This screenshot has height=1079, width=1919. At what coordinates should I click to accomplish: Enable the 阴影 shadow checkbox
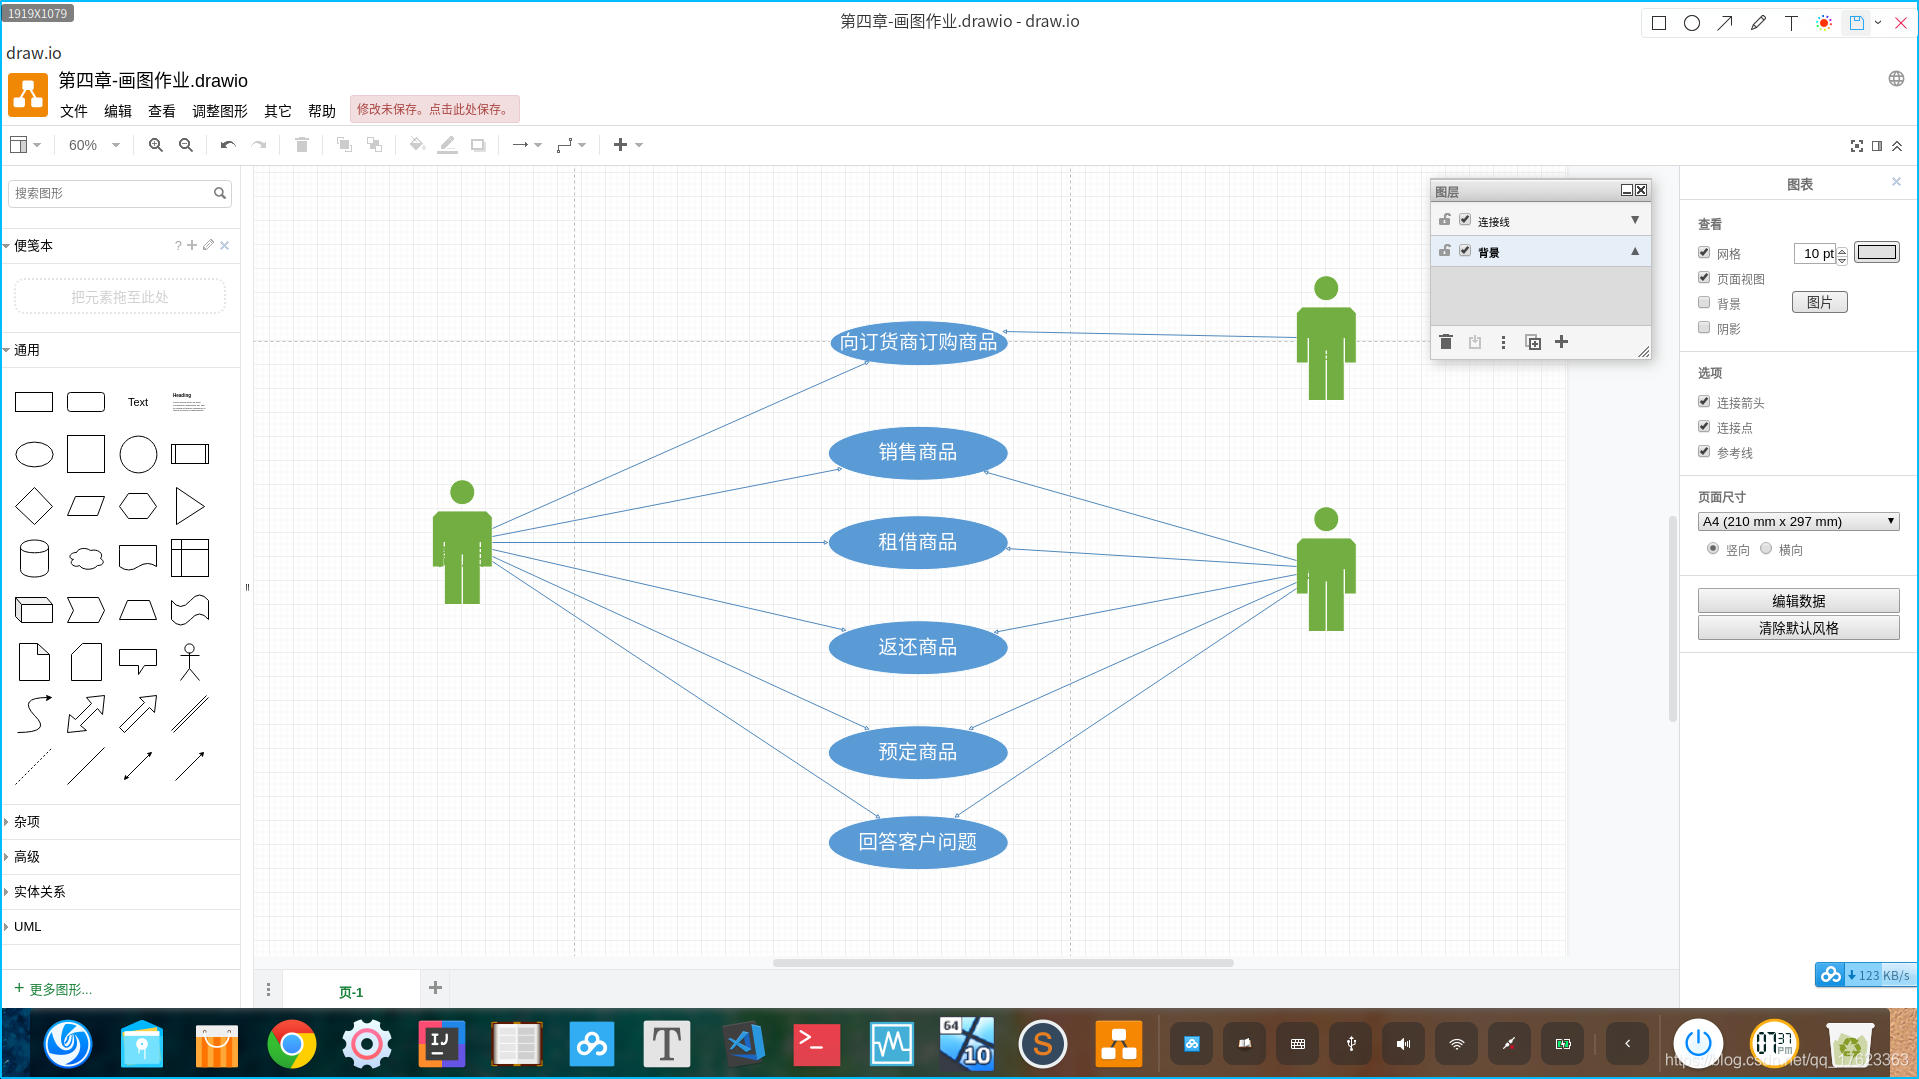(x=1704, y=327)
